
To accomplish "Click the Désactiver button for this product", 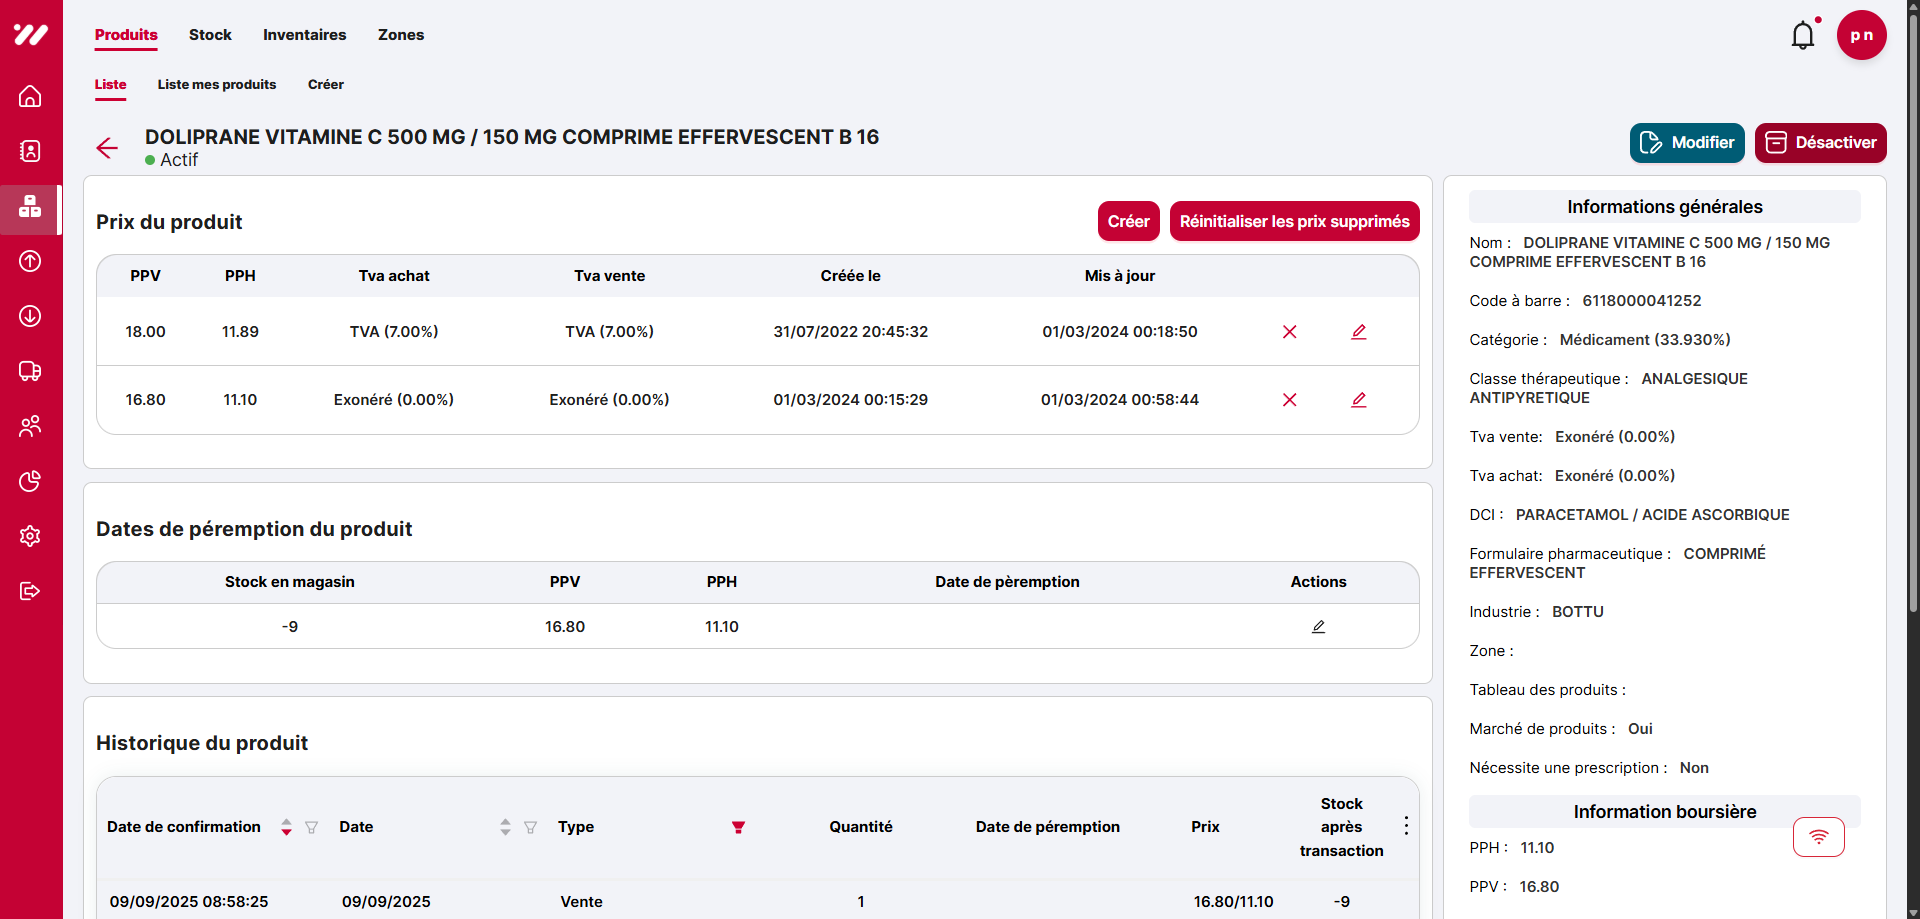I will coord(1820,142).
